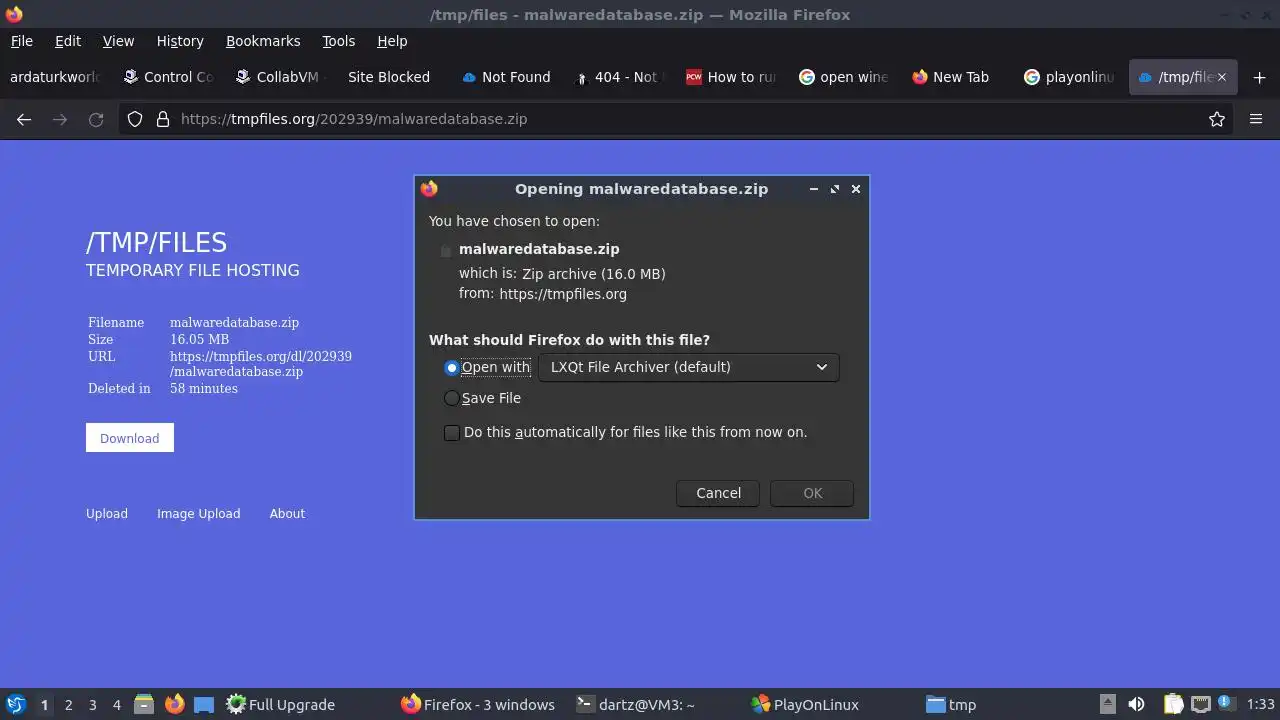Click the removable media eject tray icon
Viewport: 1280px width, 720px height.
(1107, 704)
